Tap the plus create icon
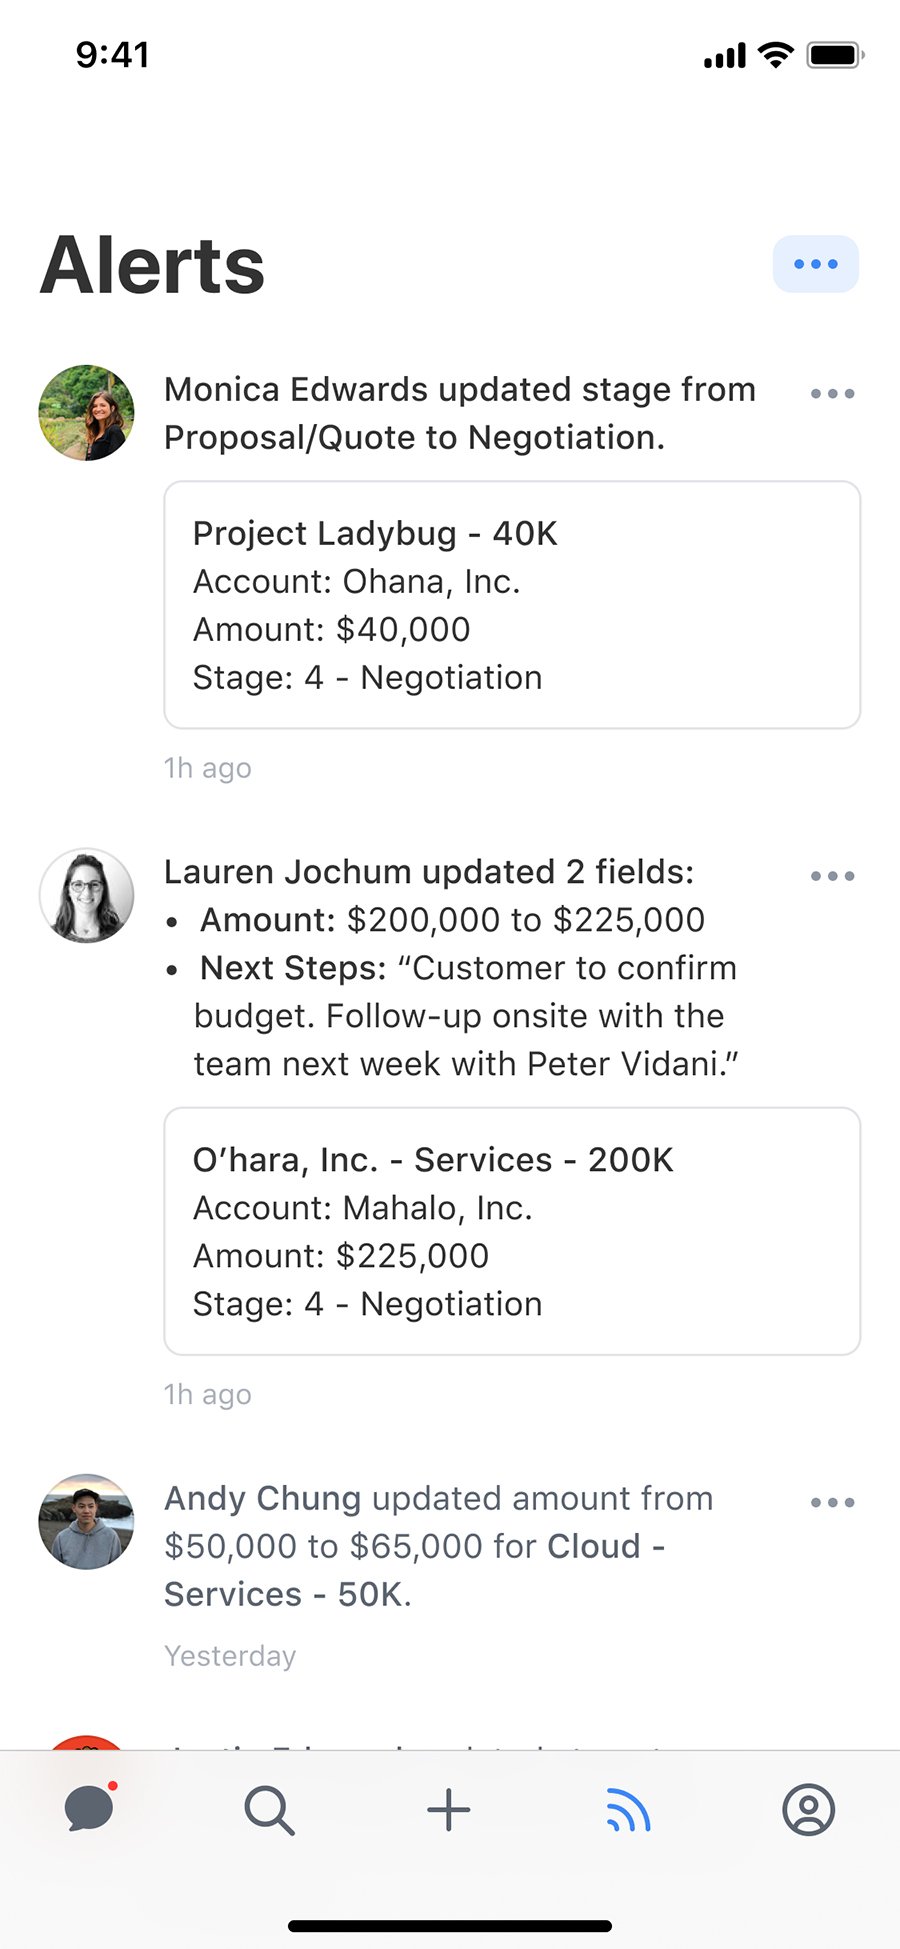This screenshot has width=900, height=1949. (449, 1810)
